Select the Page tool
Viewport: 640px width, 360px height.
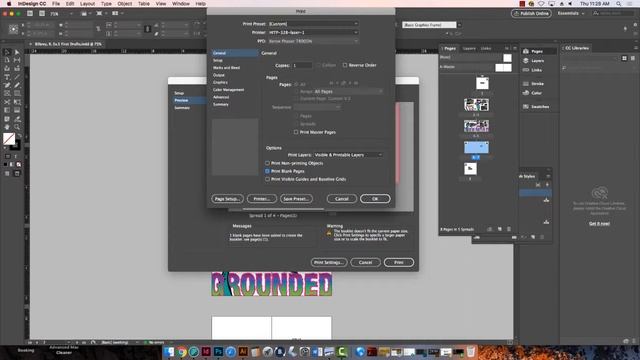pos(7,60)
